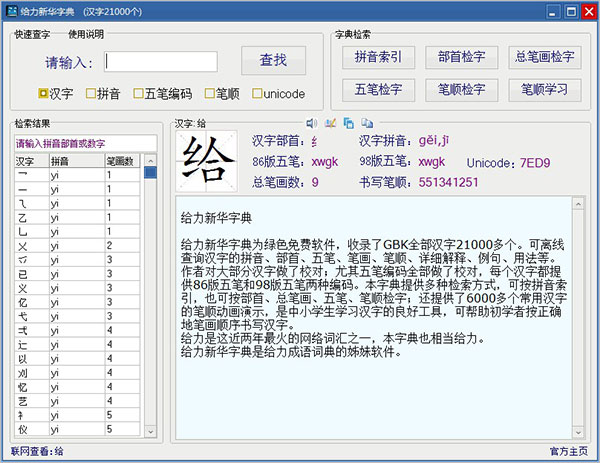Play pronunciation with the speaker icon
The width and height of the screenshot is (600, 463).
[x=311, y=123]
